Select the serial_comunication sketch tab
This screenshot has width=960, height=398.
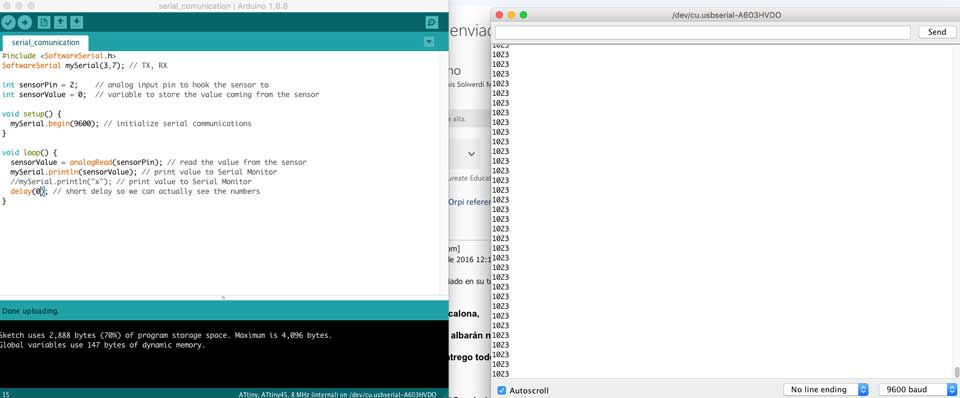45,43
